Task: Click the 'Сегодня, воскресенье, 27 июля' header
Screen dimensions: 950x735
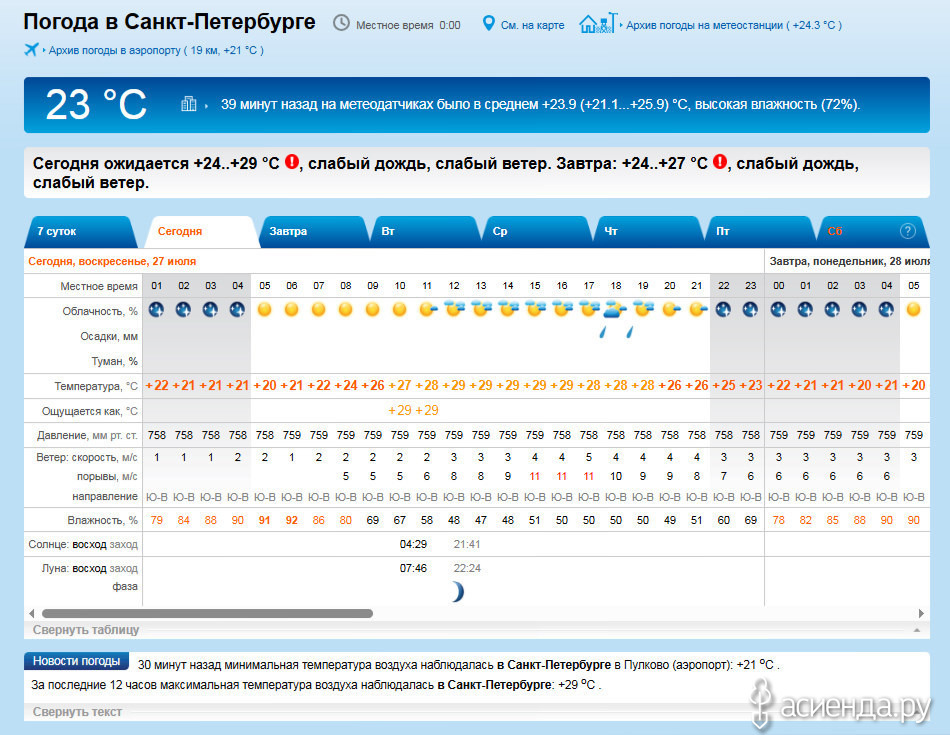Action: (x=112, y=261)
